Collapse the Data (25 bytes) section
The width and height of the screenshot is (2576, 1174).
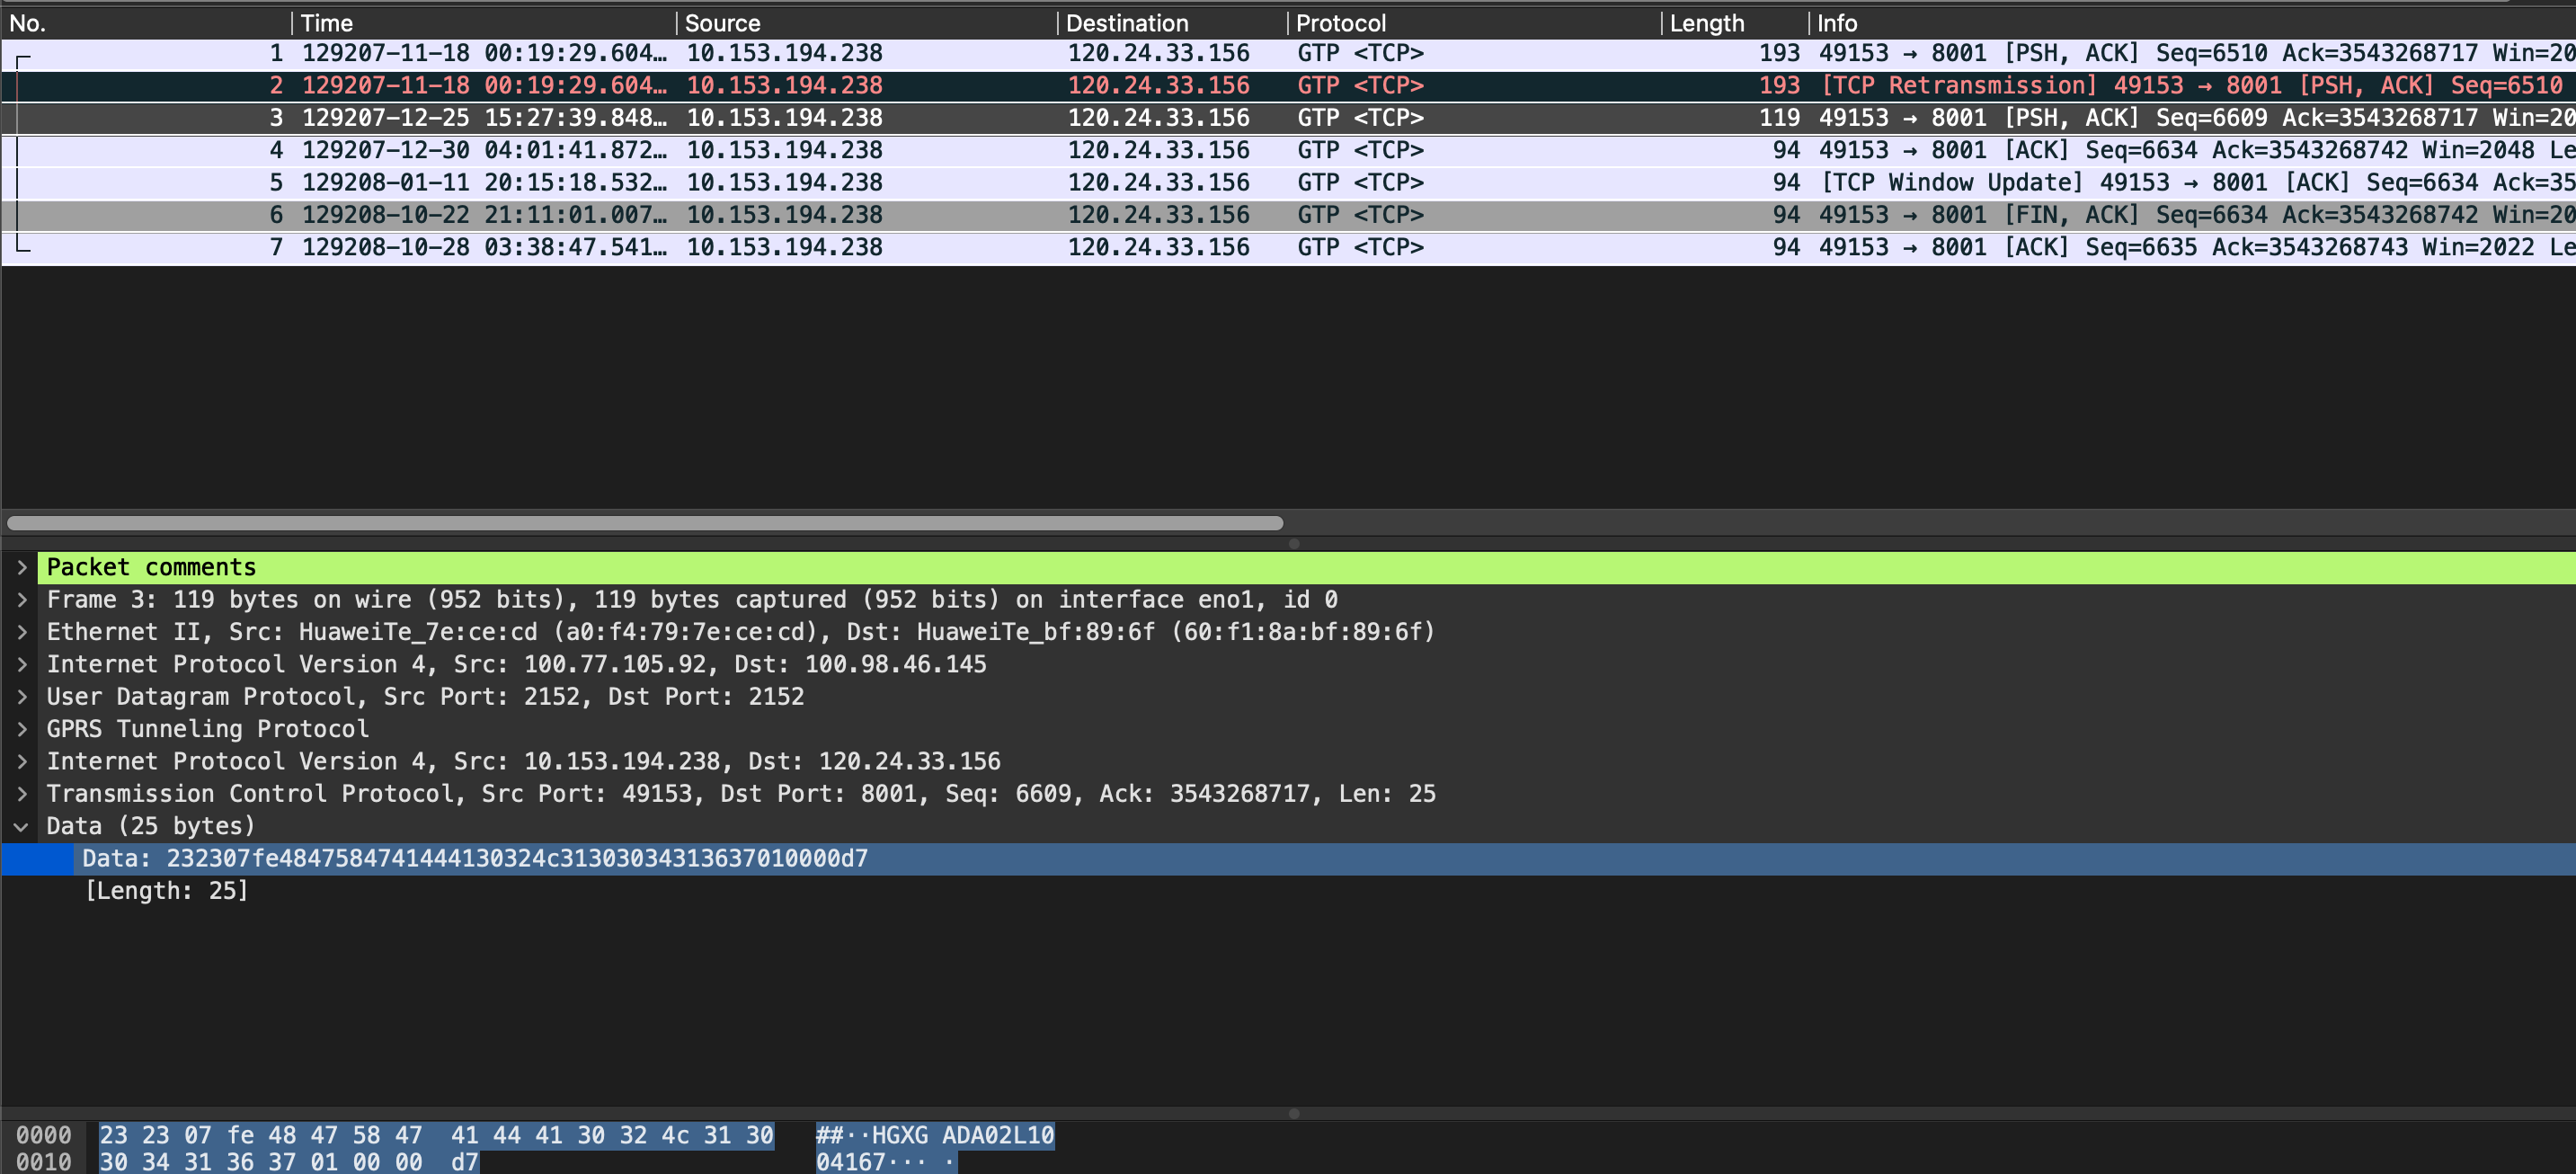[21, 826]
